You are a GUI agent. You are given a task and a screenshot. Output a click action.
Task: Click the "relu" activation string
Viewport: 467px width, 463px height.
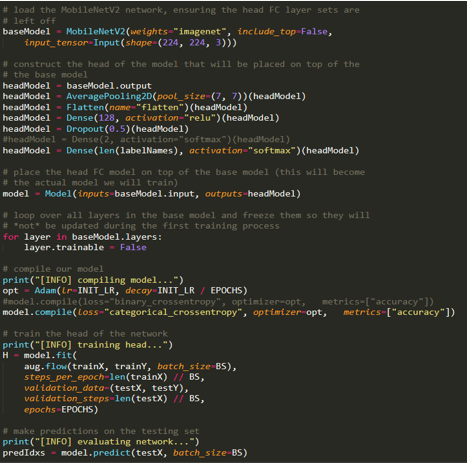tap(200, 118)
